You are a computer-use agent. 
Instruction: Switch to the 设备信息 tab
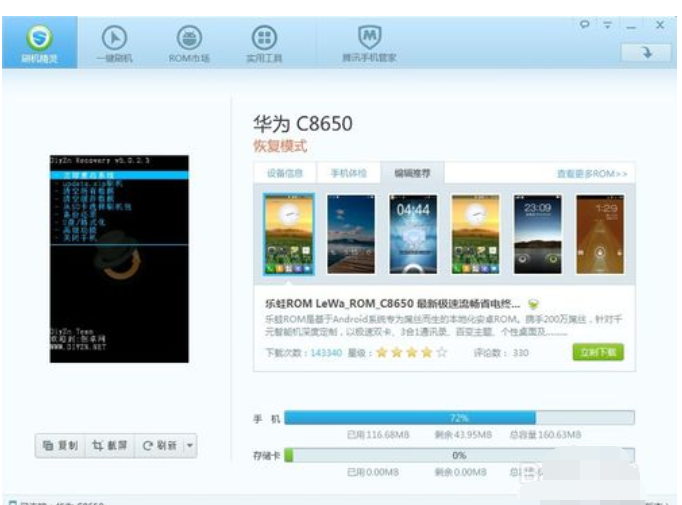click(x=286, y=173)
